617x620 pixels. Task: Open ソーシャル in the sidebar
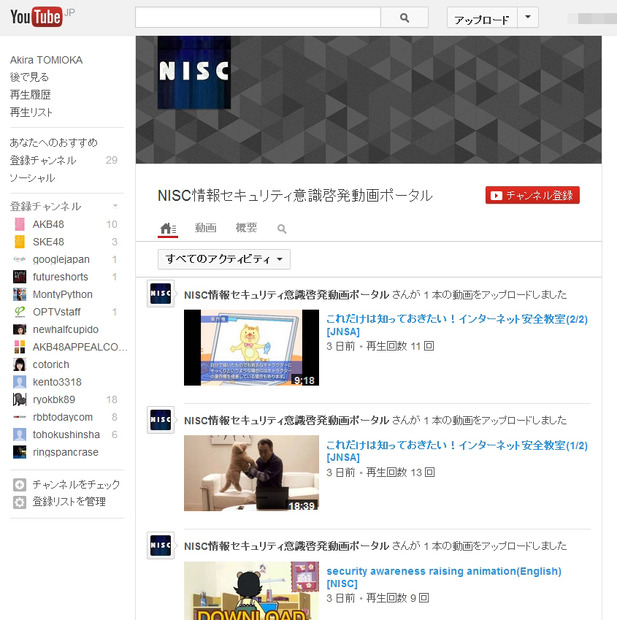click(32, 178)
